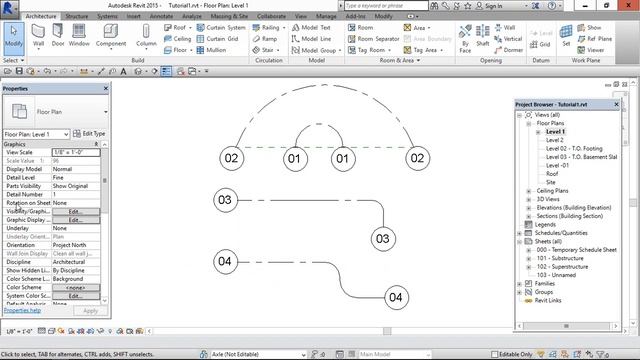The width and height of the screenshot is (640, 360).
Task: Click the Project Browser horizontal scrollbar
Action: tap(567, 326)
